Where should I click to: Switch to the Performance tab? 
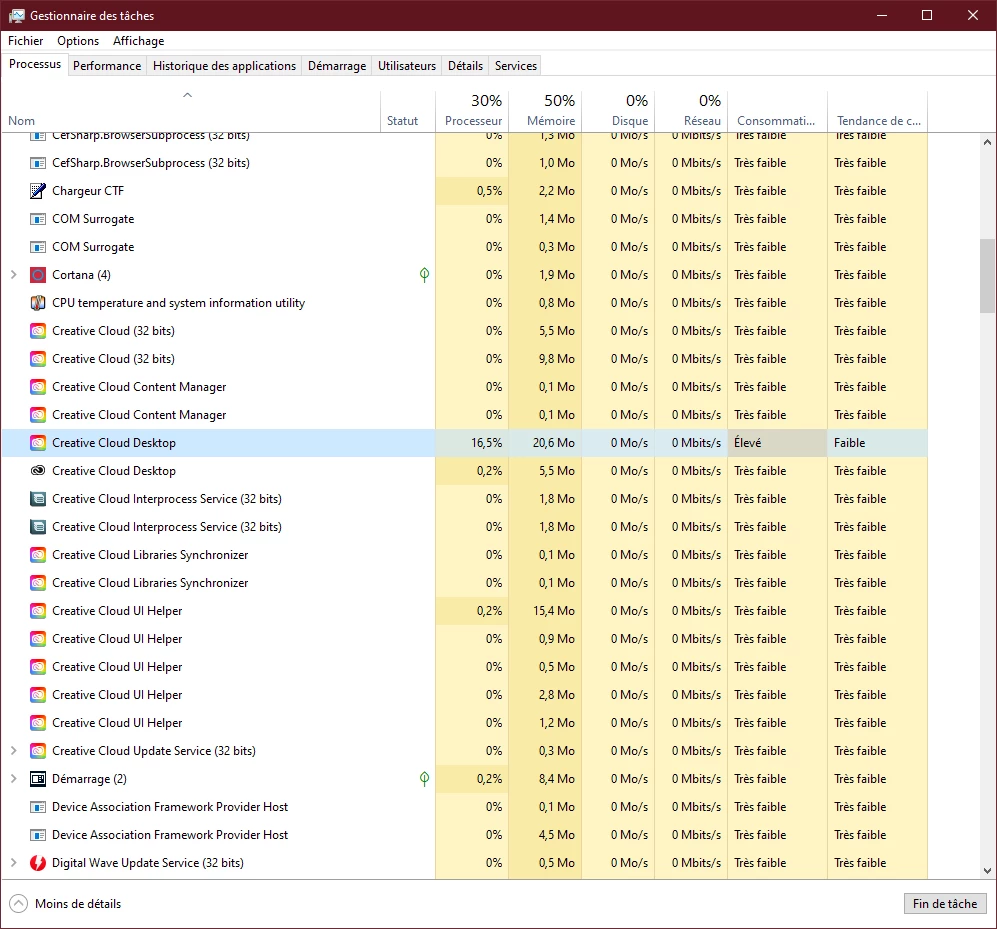coord(107,65)
